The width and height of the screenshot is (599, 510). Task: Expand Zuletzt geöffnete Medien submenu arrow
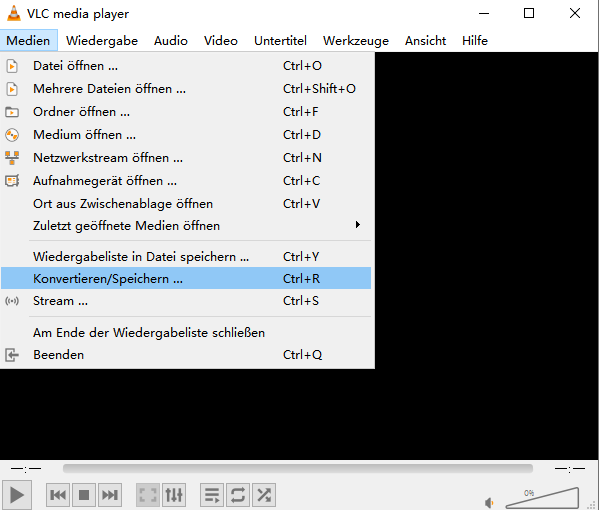pos(358,225)
